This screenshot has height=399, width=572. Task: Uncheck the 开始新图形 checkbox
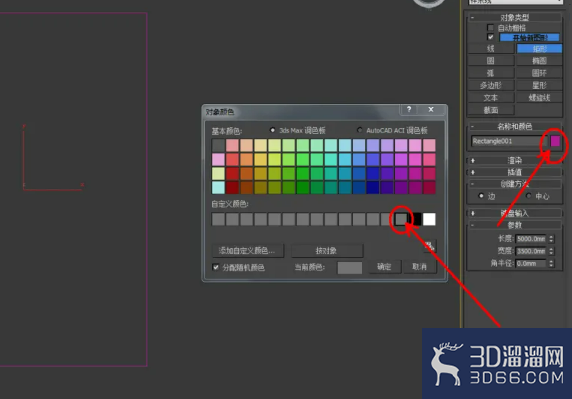pos(490,37)
